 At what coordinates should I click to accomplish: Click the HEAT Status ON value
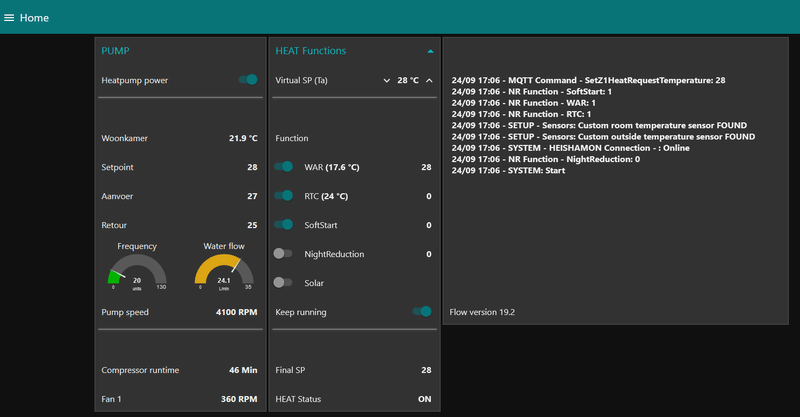pos(424,399)
